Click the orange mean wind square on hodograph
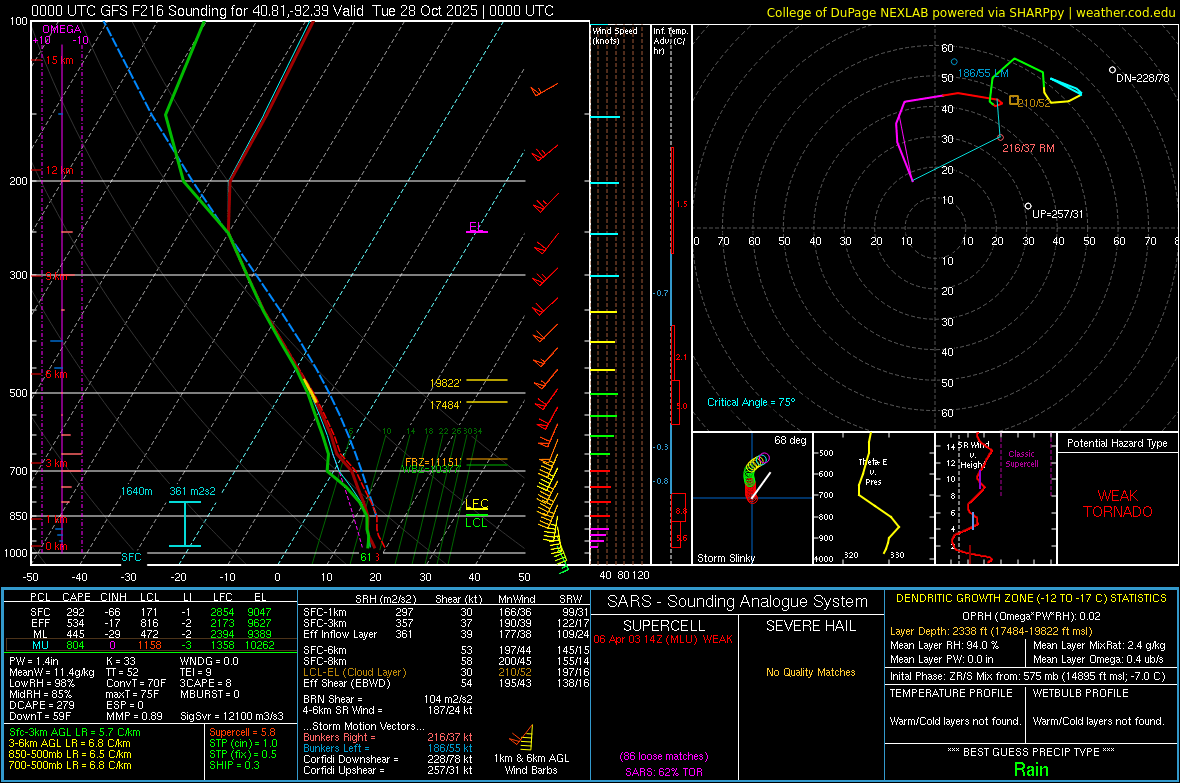The image size is (1180, 783). pos(1014,100)
